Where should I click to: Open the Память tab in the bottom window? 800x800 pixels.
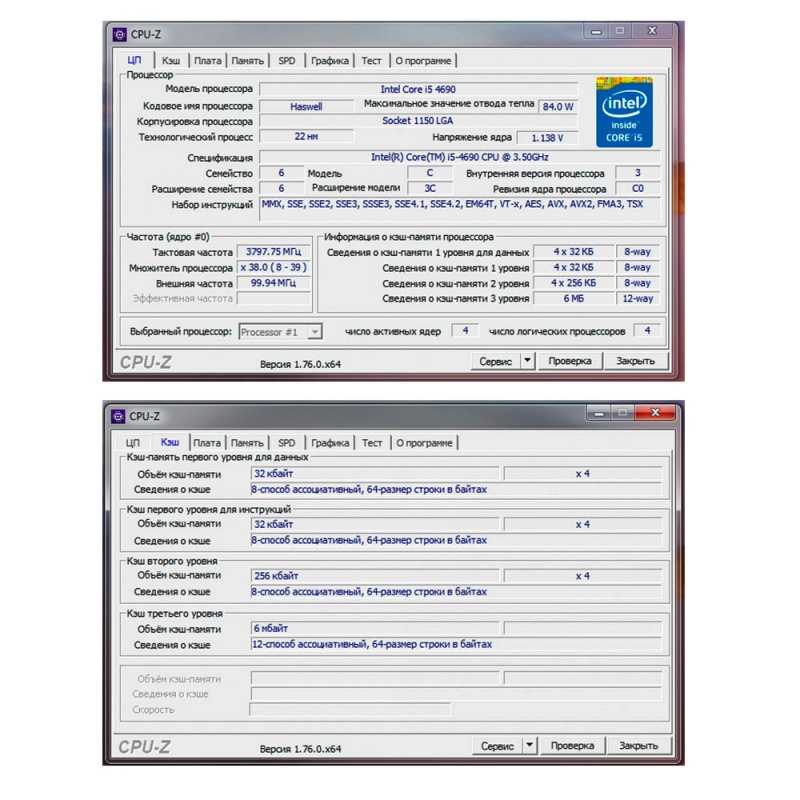coord(247,443)
